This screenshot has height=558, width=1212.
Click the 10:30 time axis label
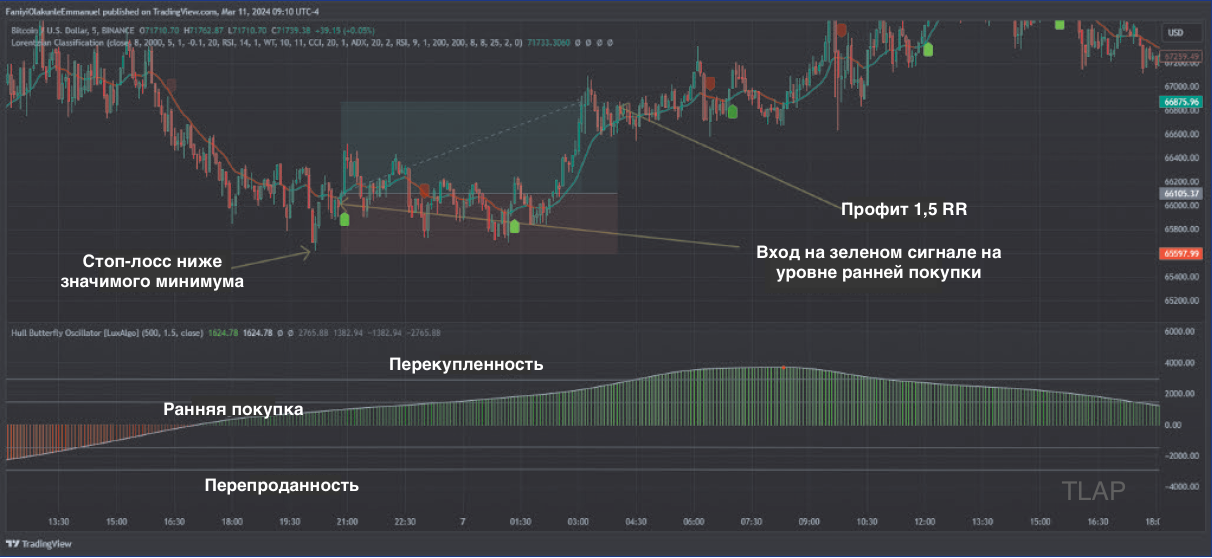pos(866,521)
